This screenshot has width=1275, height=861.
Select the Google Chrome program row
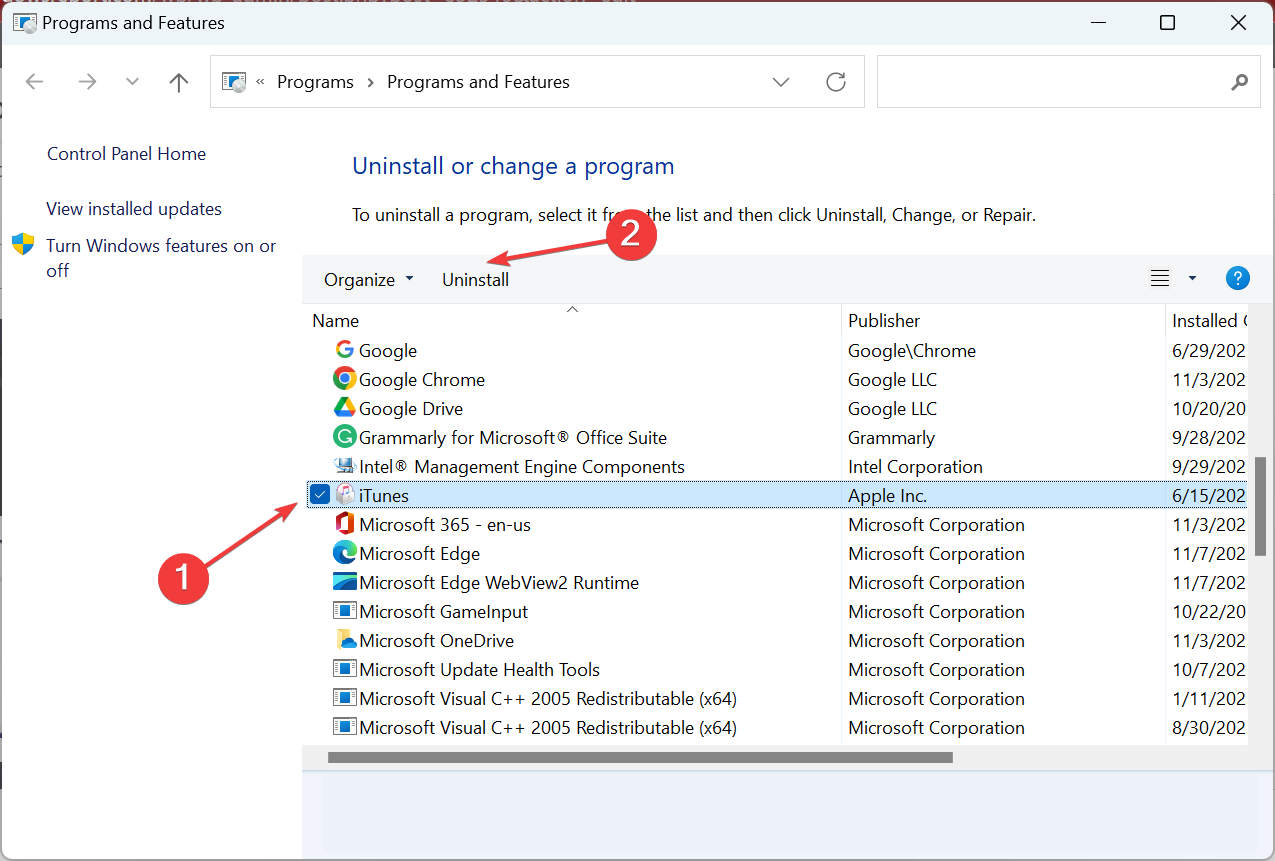point(775,379)
